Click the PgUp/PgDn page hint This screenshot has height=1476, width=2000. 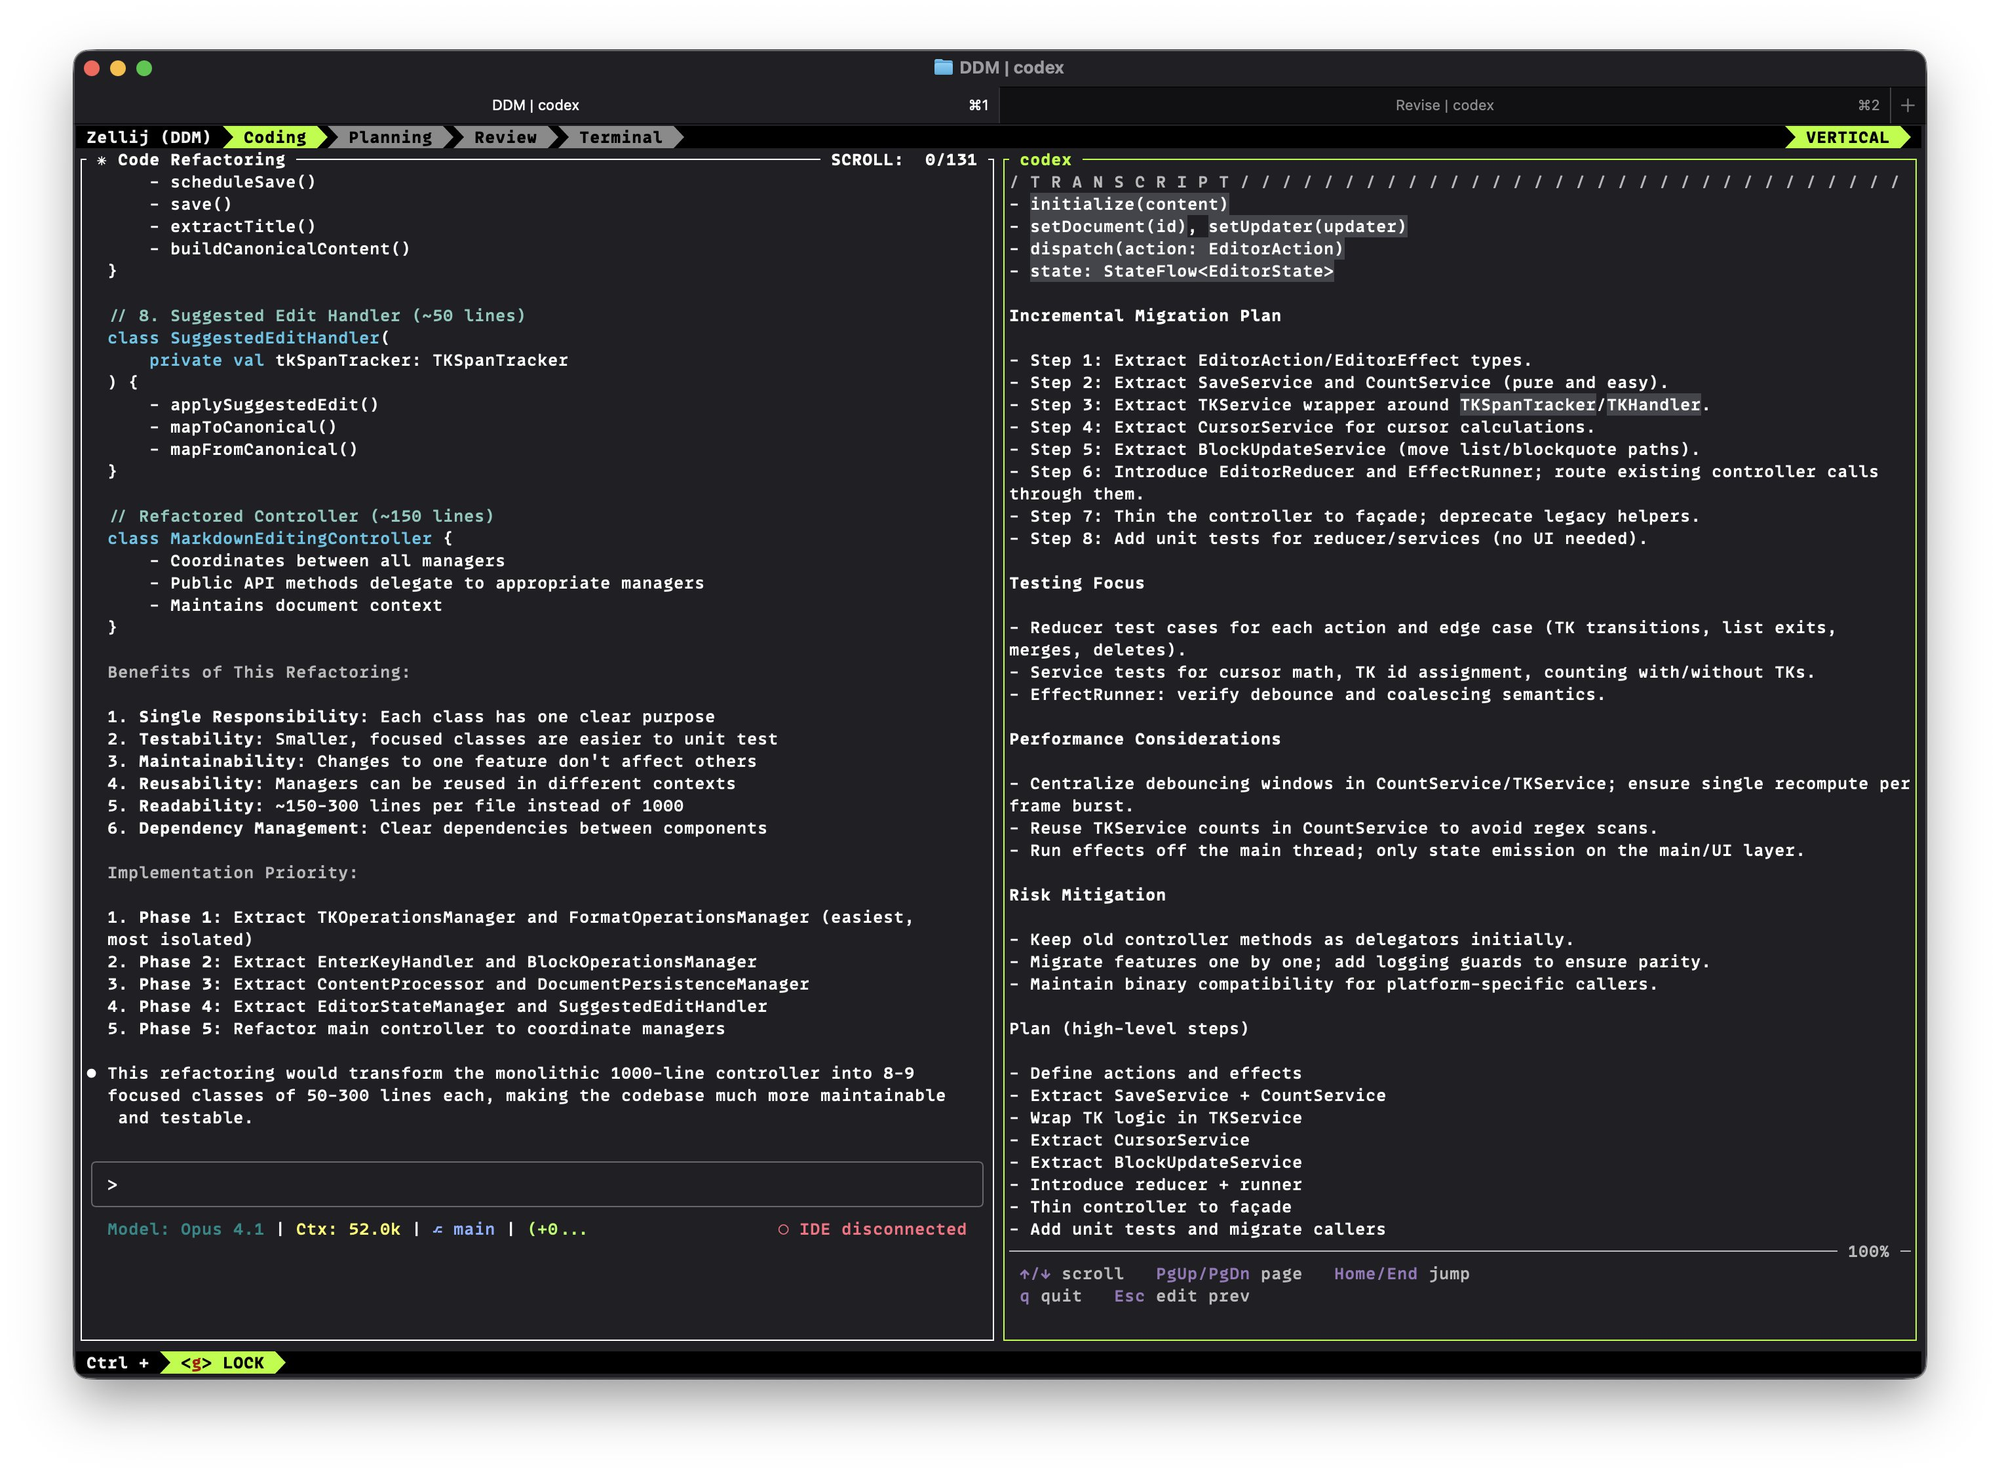1228,1274
